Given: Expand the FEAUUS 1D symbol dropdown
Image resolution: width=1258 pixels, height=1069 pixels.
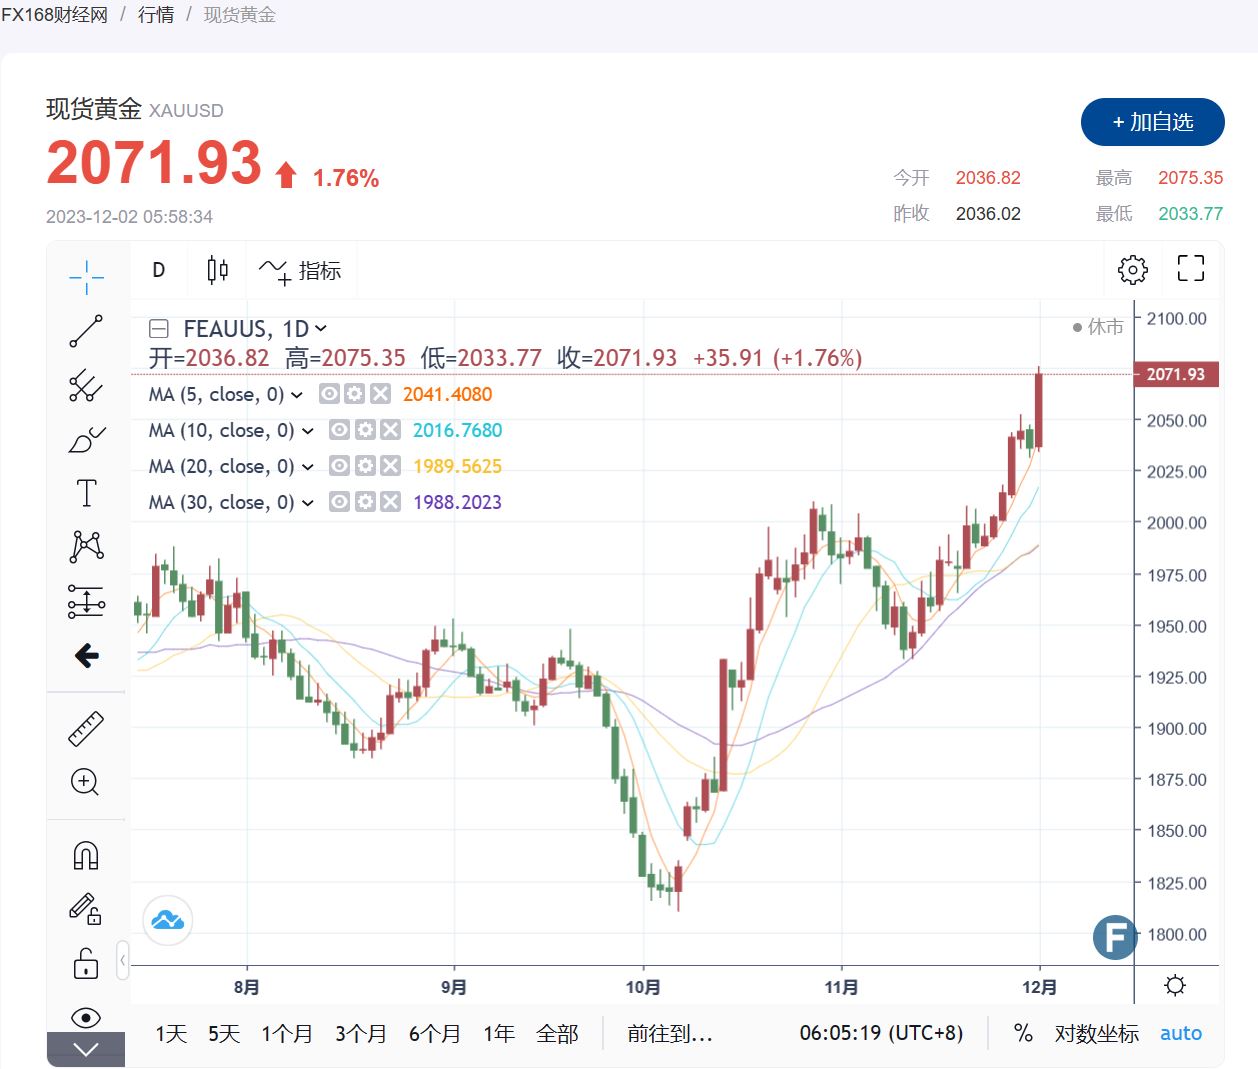Looking at the screenshot, I should [x=321, y=329].
